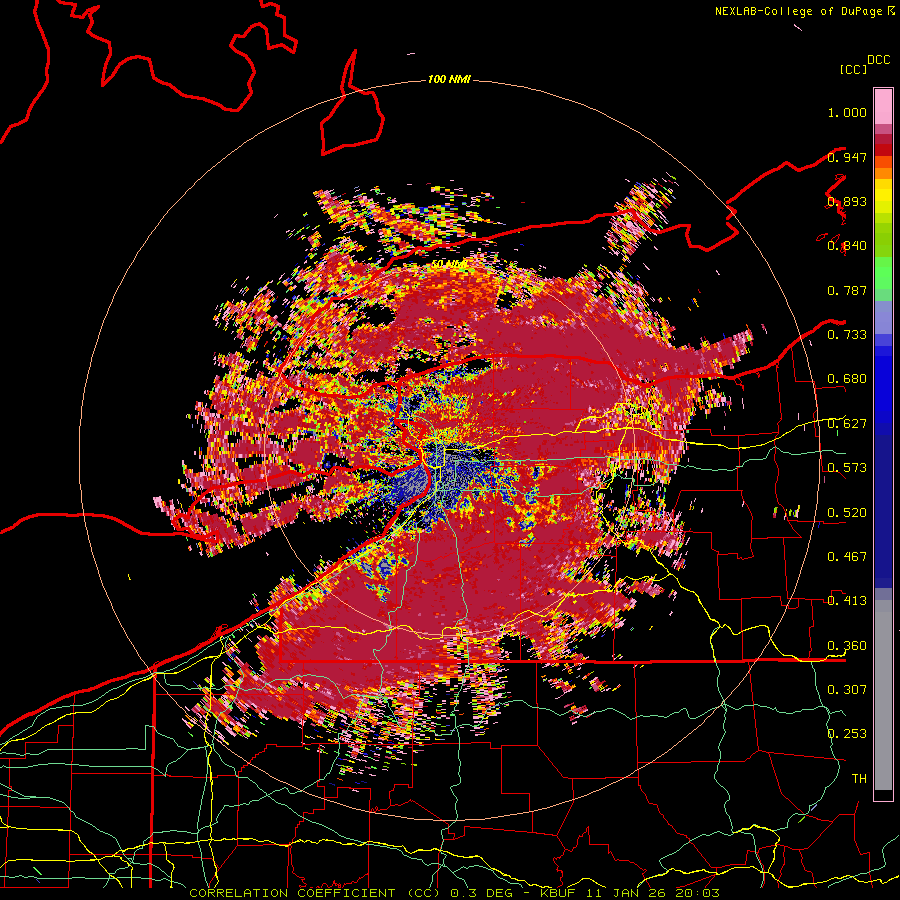
Task: Select the 0.307 scale value
Action: pyautogui.click(x=847, y=690)
